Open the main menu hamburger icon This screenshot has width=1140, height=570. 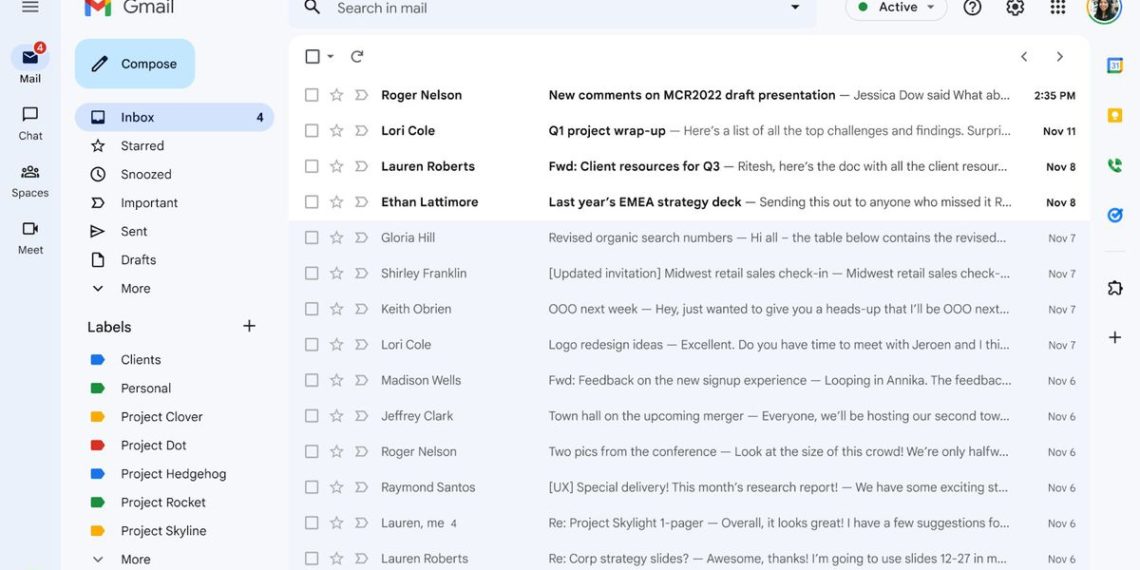tap(30, 7)
